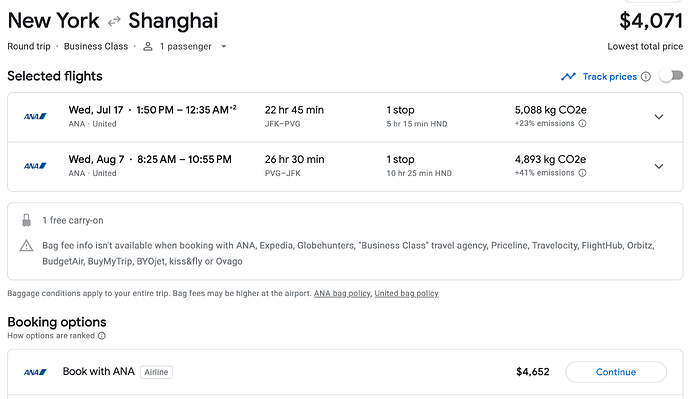Click the PVG–JFK route text
690x399 pixels.
point(282,173)
